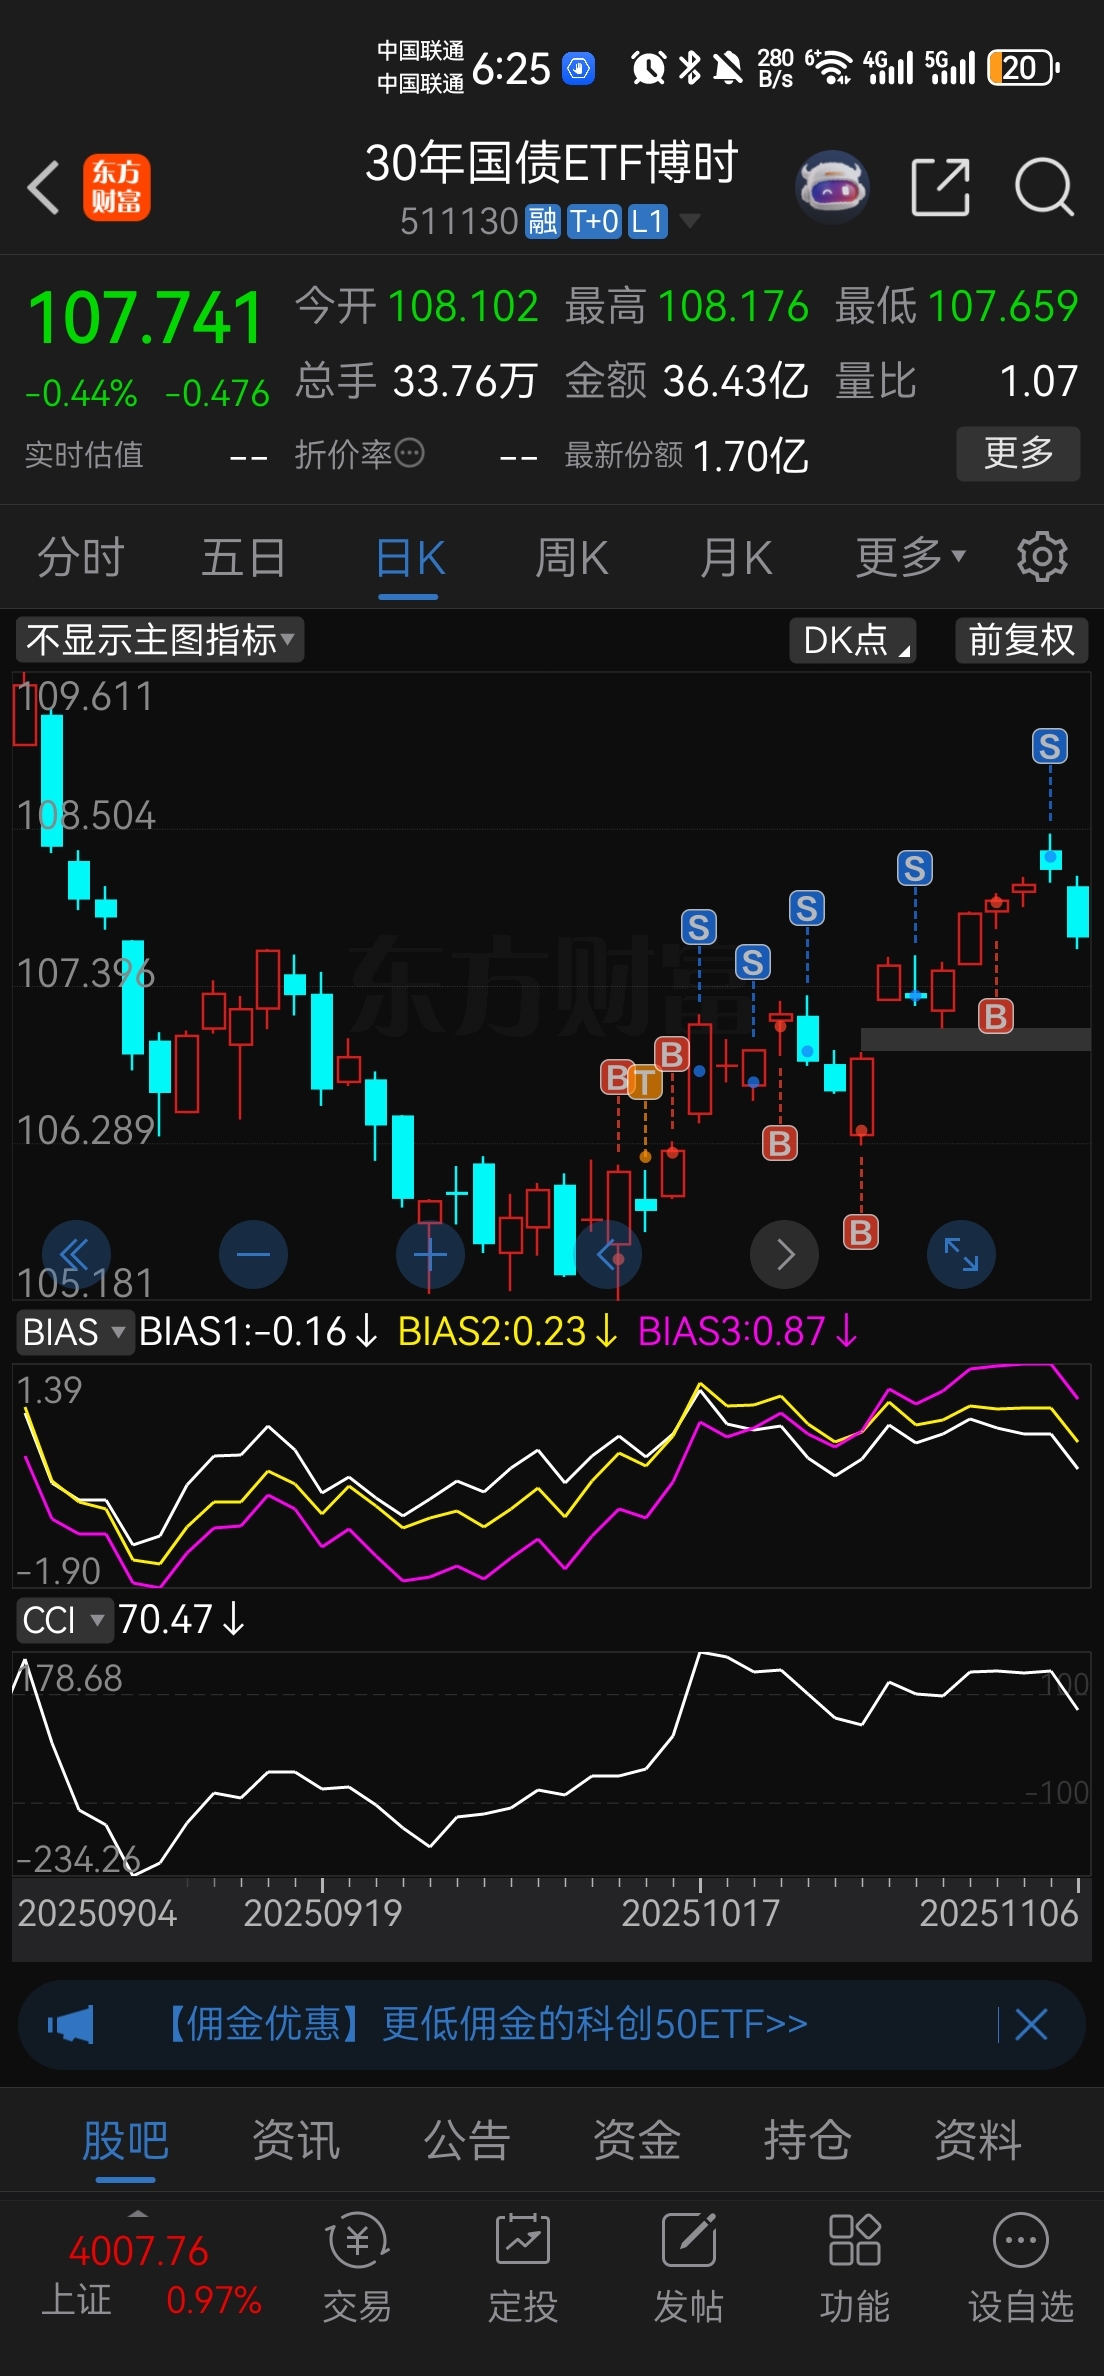The height and width of the screenshot is (2376, 1104).
Task: Switch 前复权 adjustment mode
Action: click(x=1021, y=640)
